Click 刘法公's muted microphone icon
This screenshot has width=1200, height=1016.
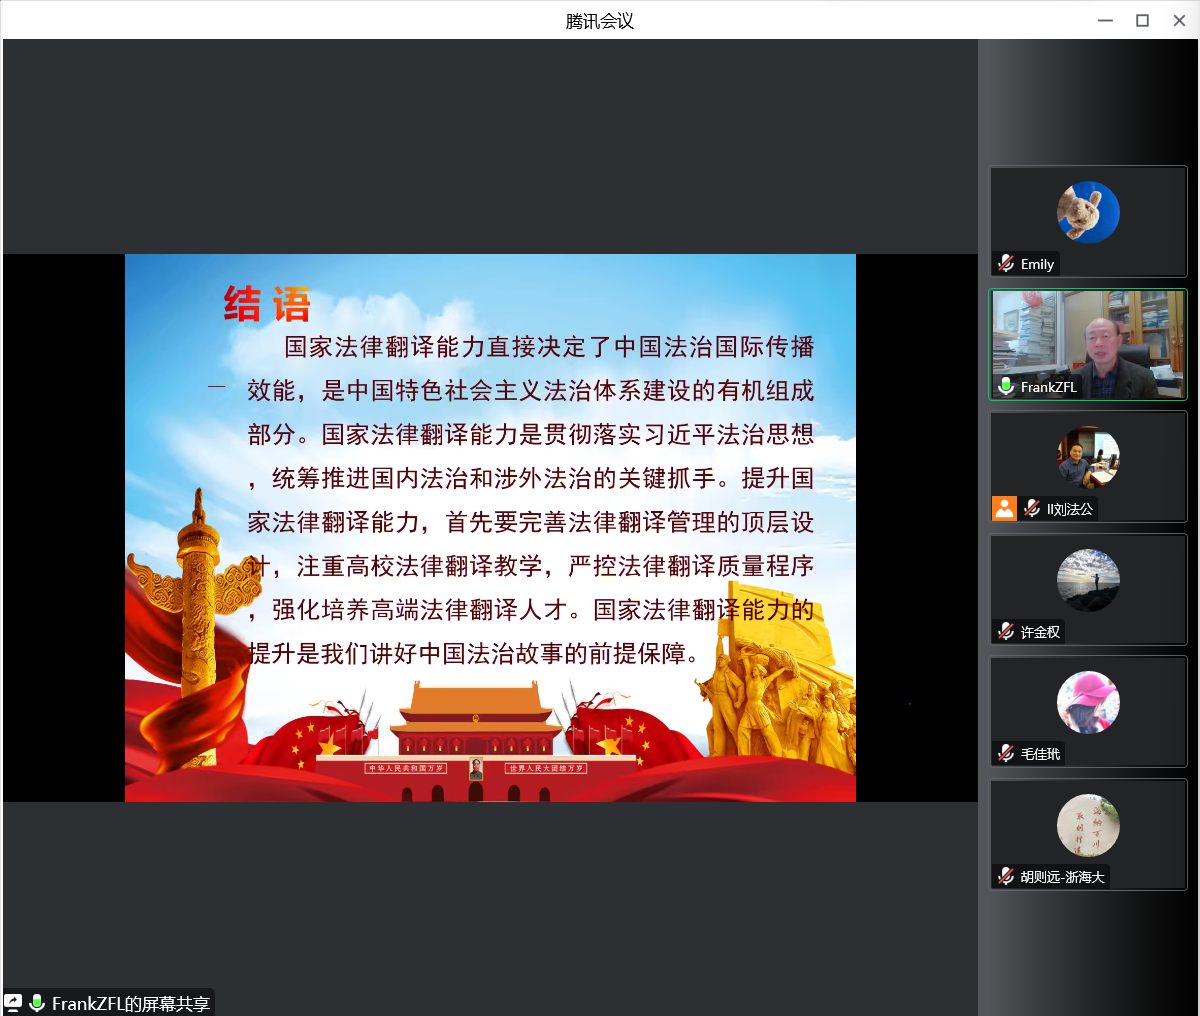coord(1032,509)
